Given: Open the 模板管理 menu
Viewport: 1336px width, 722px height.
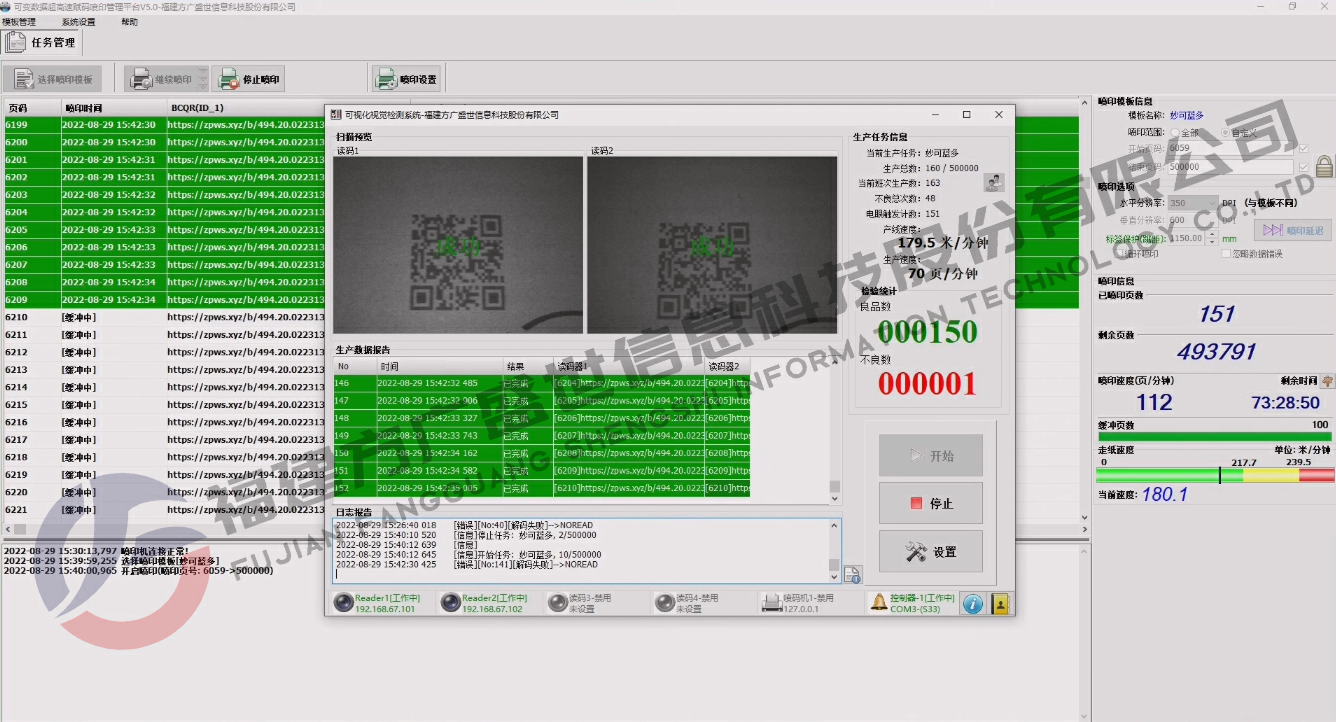Looking at the screenshot, I should [x=18, y=22].
